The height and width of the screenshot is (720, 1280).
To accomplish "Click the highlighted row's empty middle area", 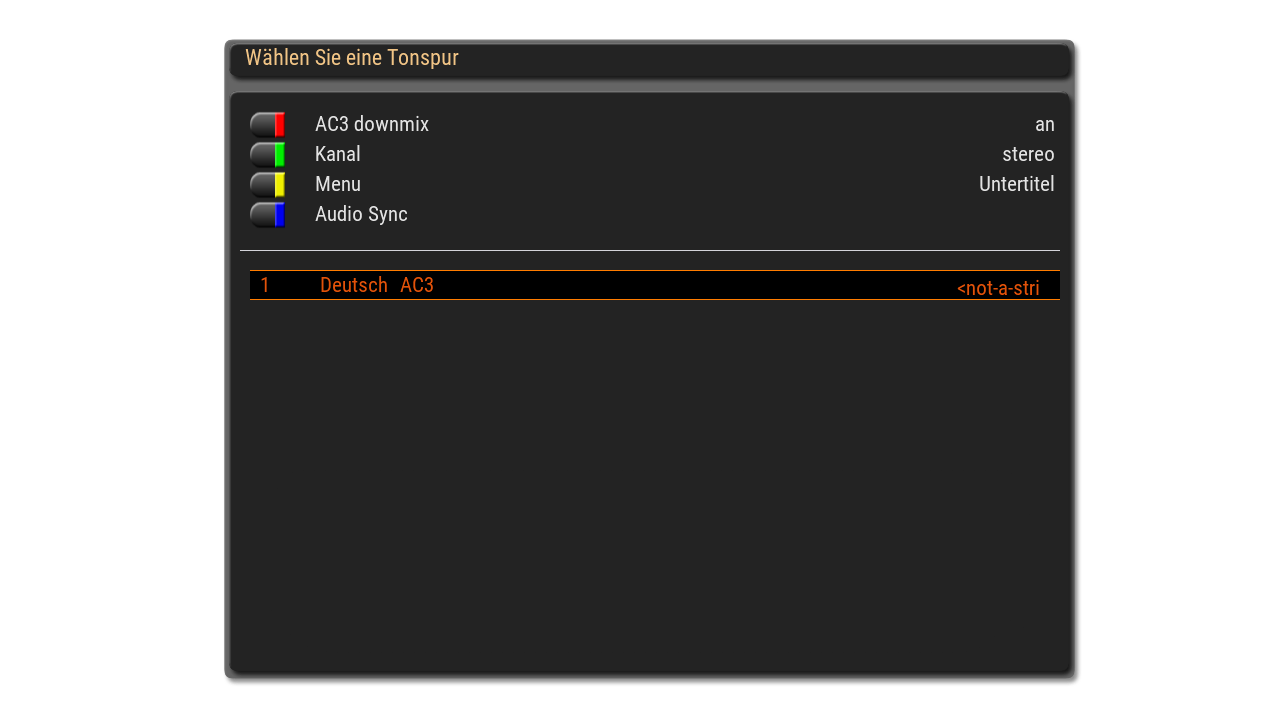I will [690, 286].
